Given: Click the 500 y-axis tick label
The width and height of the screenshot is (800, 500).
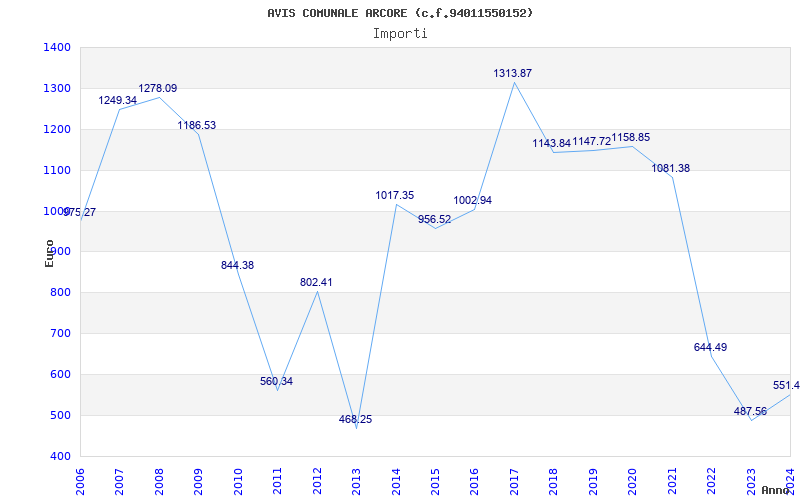Looking at the screenshot, I should [x=60, y=415].
